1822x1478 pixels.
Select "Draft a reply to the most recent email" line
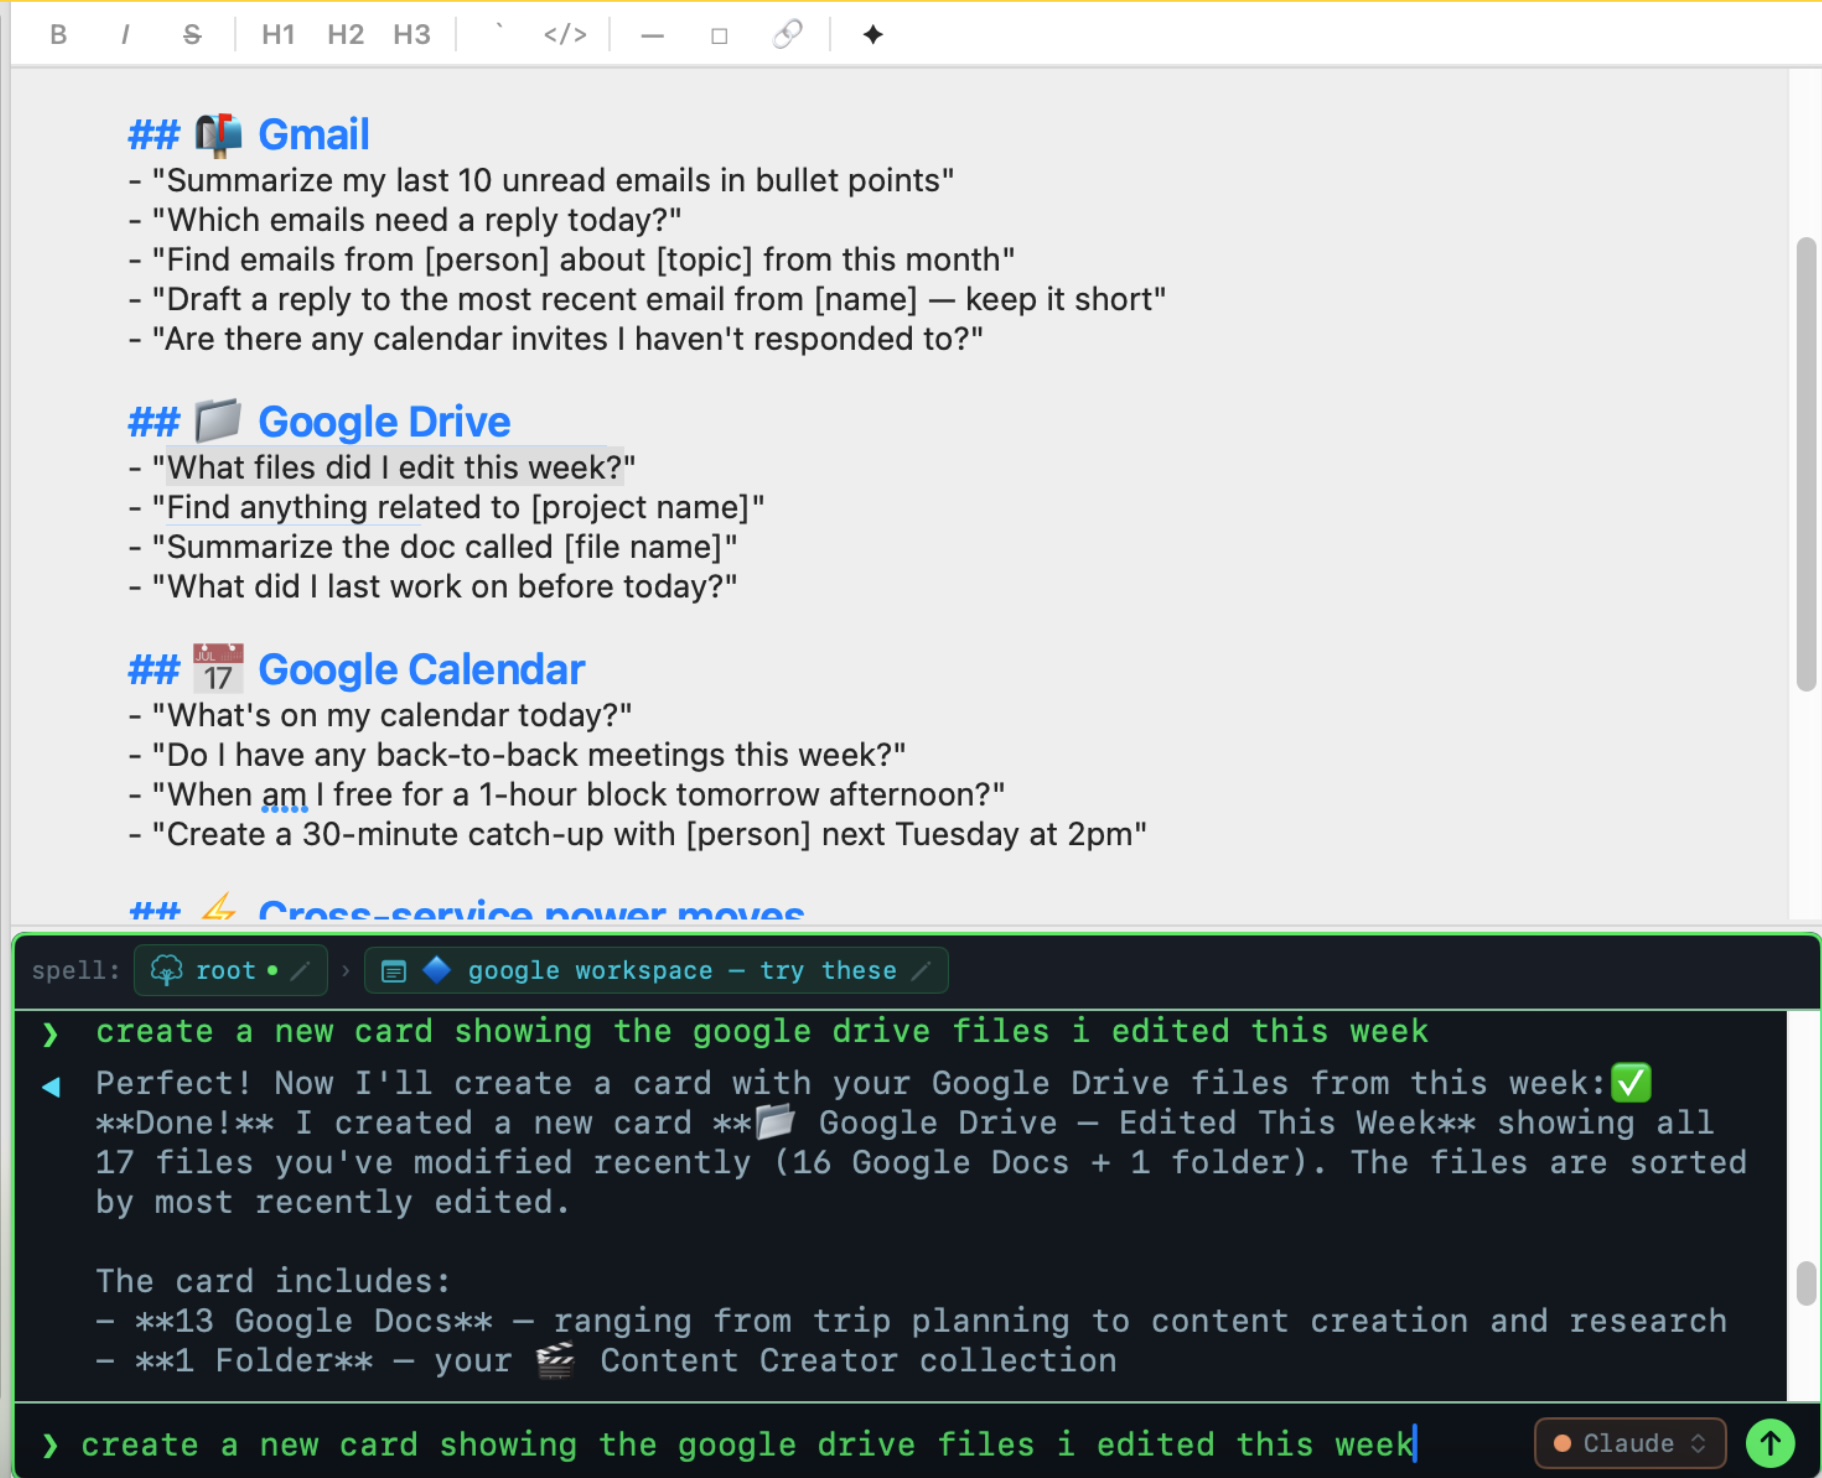pyautogui.click(x=647, y=299)
